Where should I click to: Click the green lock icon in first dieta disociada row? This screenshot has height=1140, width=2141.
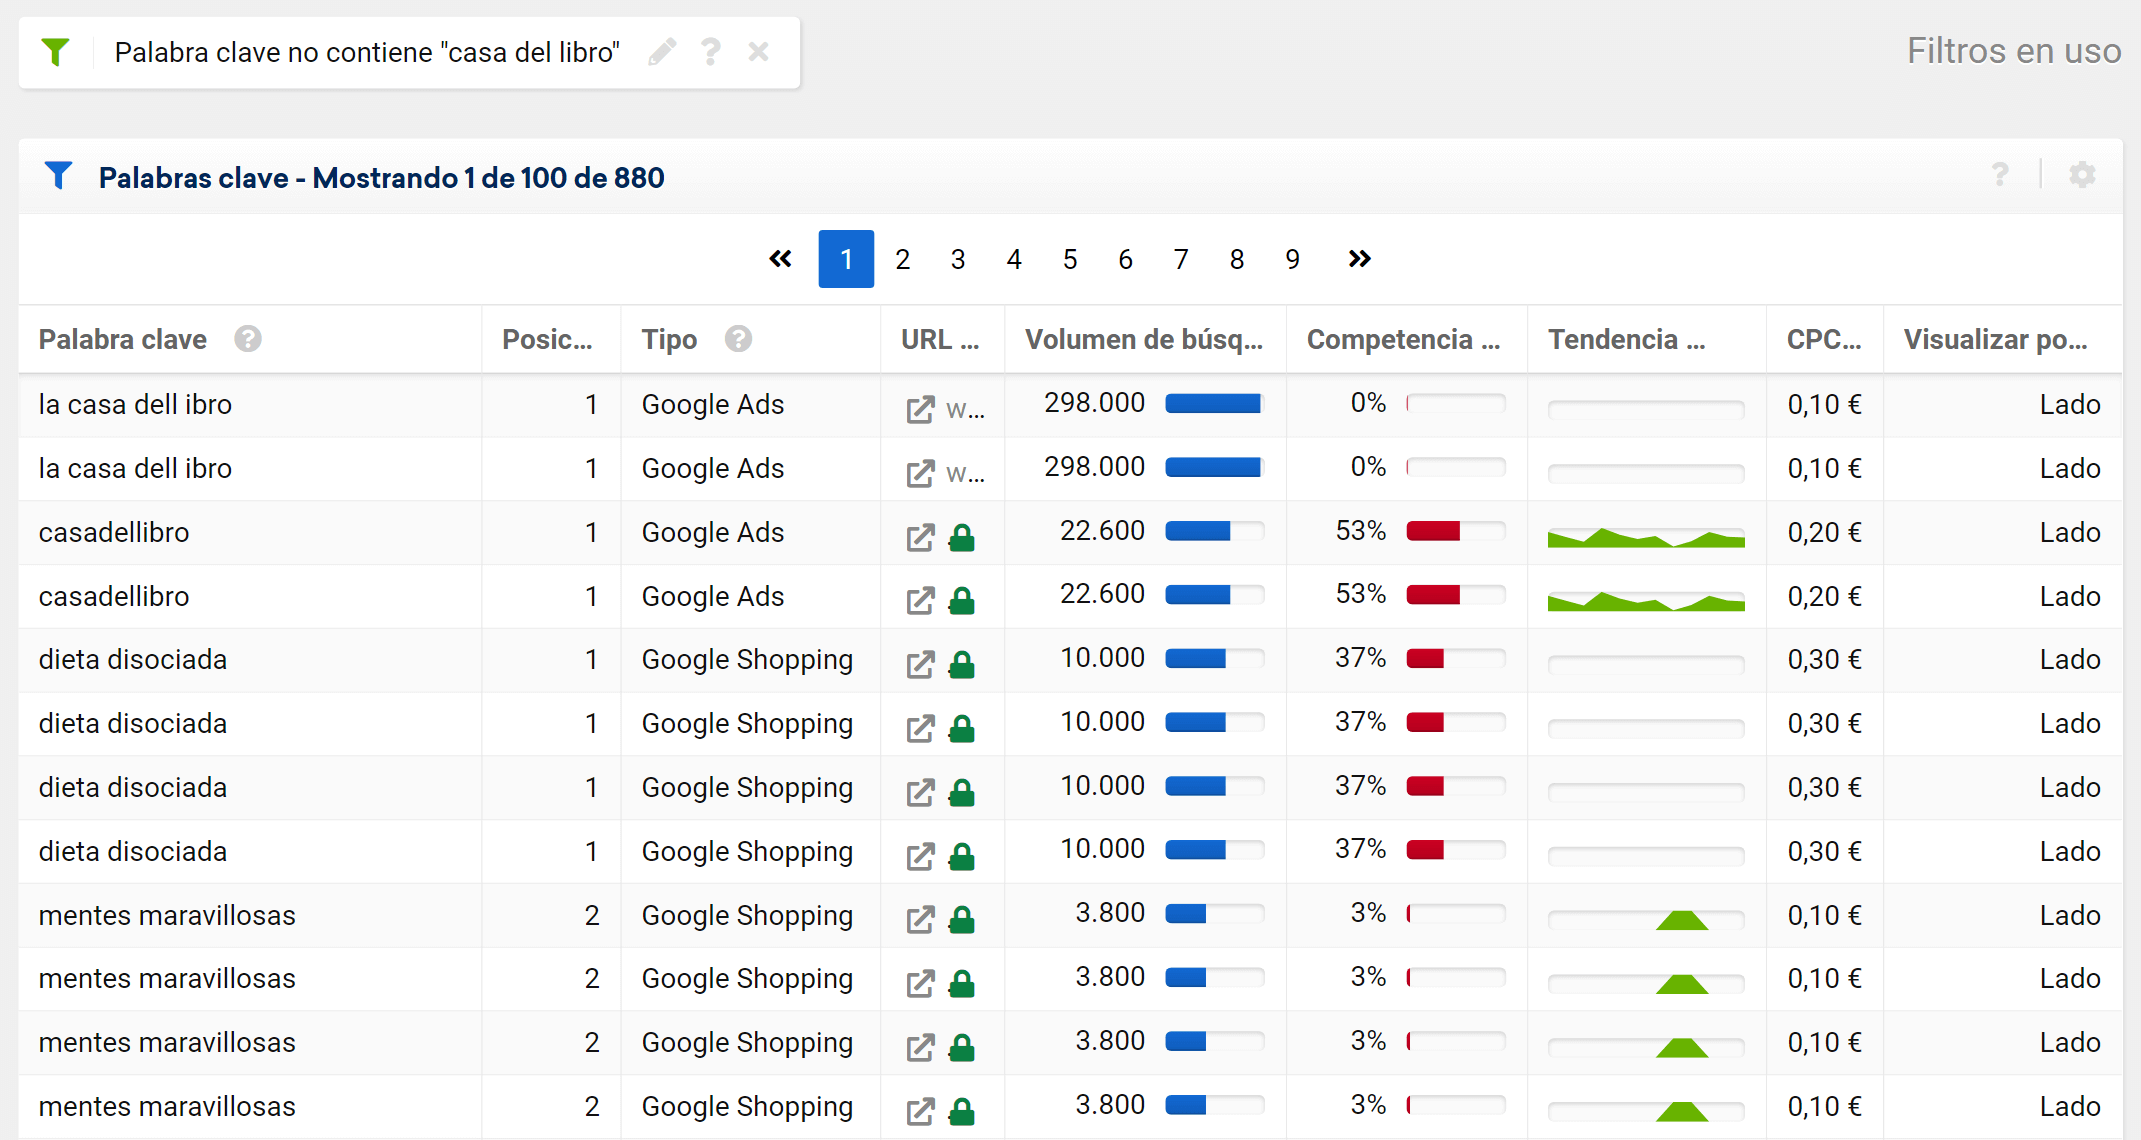coord(962,664)
